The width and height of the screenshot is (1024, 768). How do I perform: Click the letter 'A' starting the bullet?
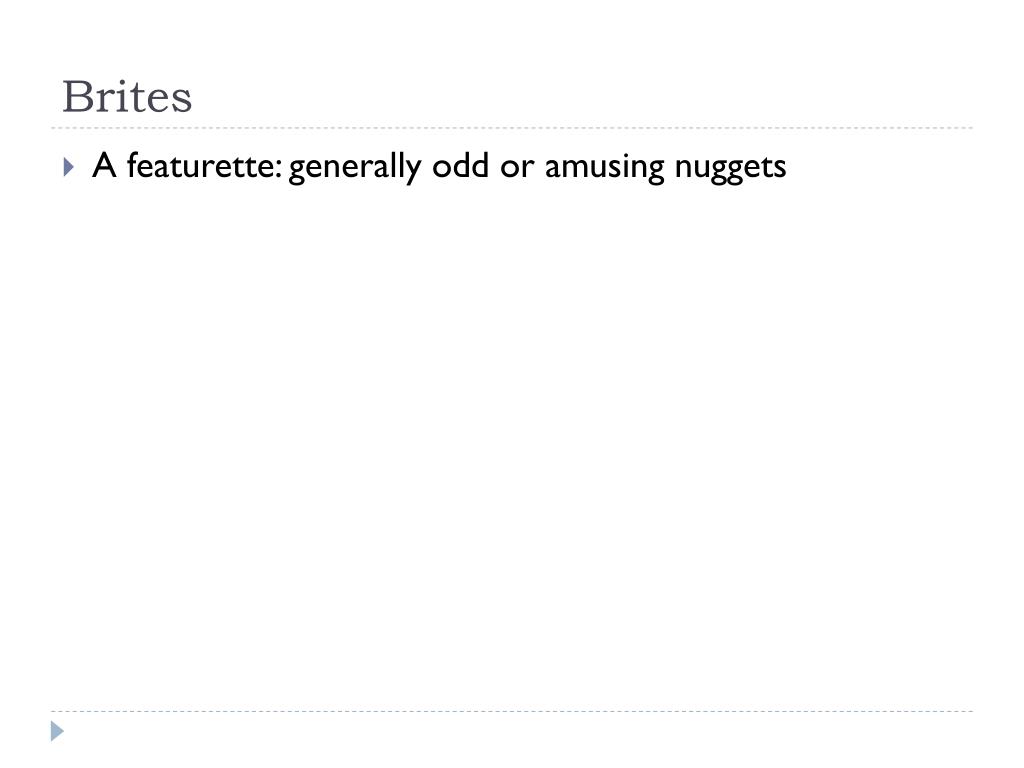point(104,165)
